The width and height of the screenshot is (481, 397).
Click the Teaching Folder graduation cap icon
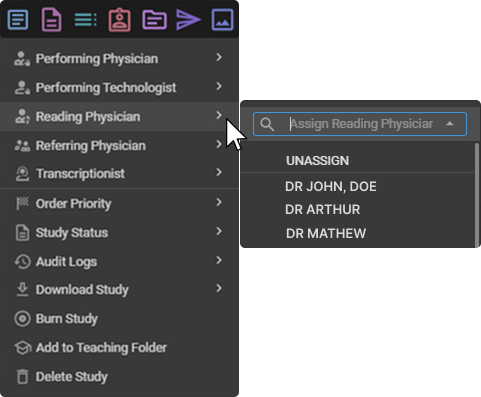click(x=23, y=347)
